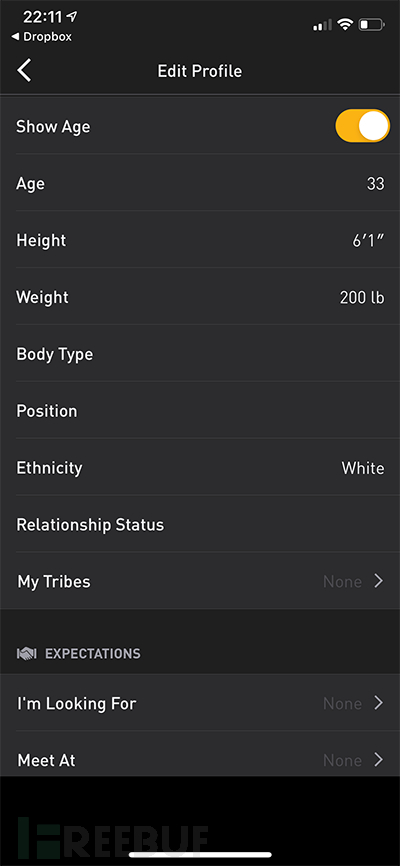Tap the location arrow icon near the clock
Image resolution: width=400 pixels, height=866 pixels.
click(72, 17)
